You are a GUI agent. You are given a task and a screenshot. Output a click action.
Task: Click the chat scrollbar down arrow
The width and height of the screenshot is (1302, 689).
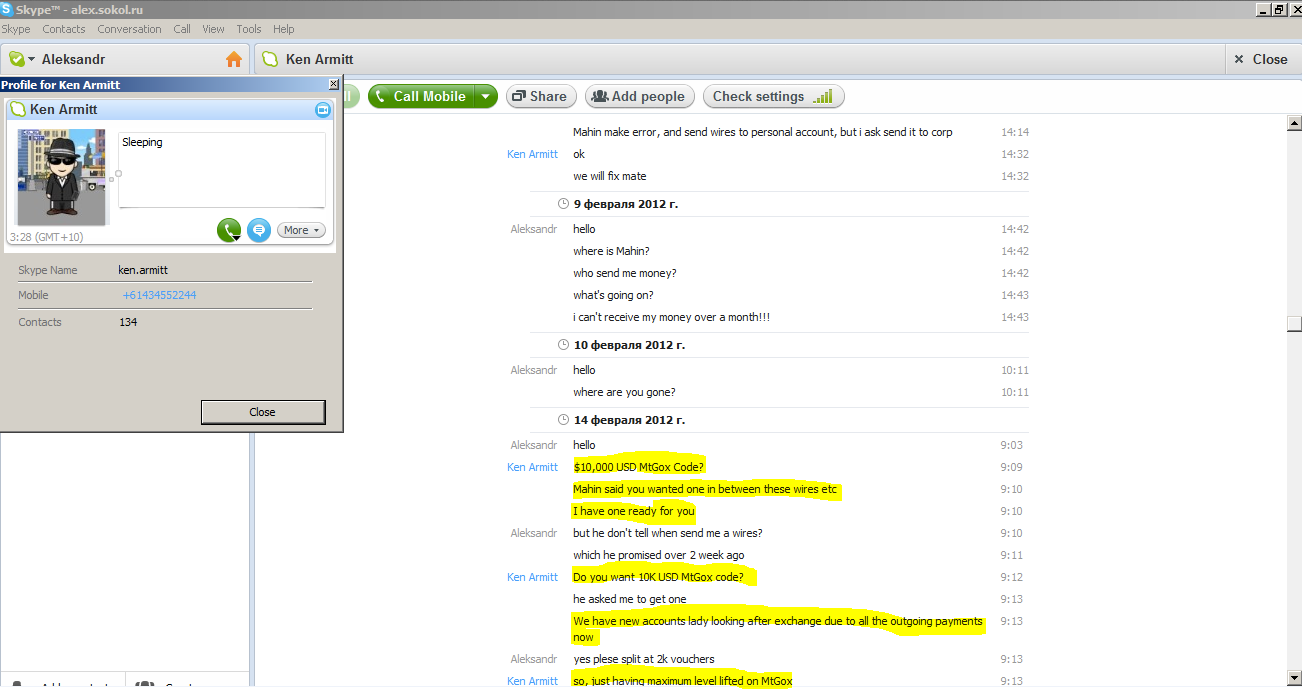click(x=1293, y=678)
